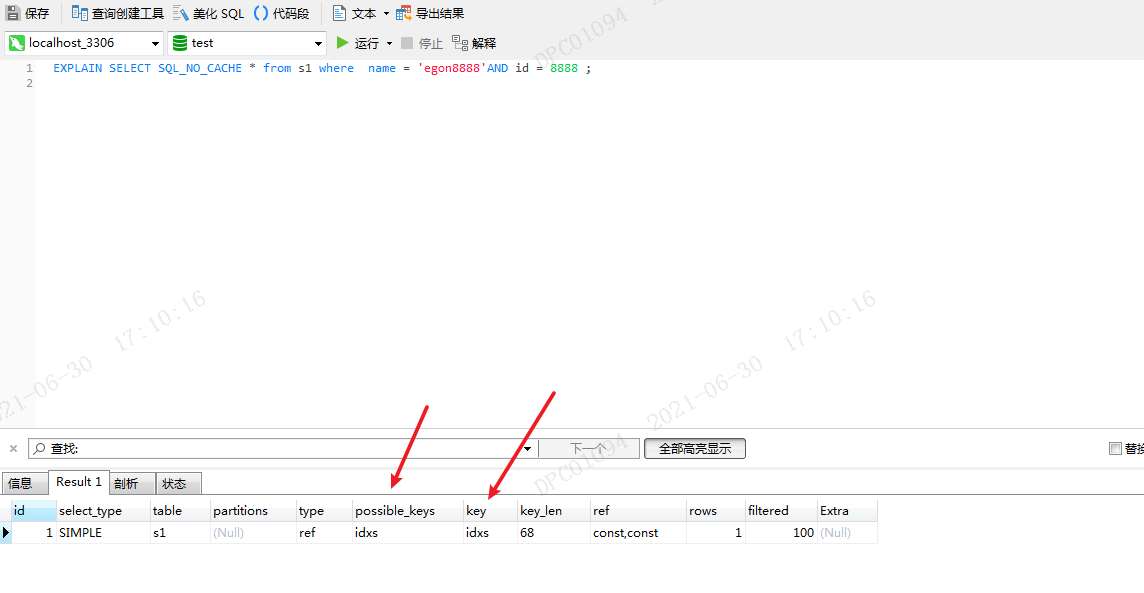The image size is (1144, 593).
Task: Select the const,const ref cell
Action: click(x=638, y=532)
